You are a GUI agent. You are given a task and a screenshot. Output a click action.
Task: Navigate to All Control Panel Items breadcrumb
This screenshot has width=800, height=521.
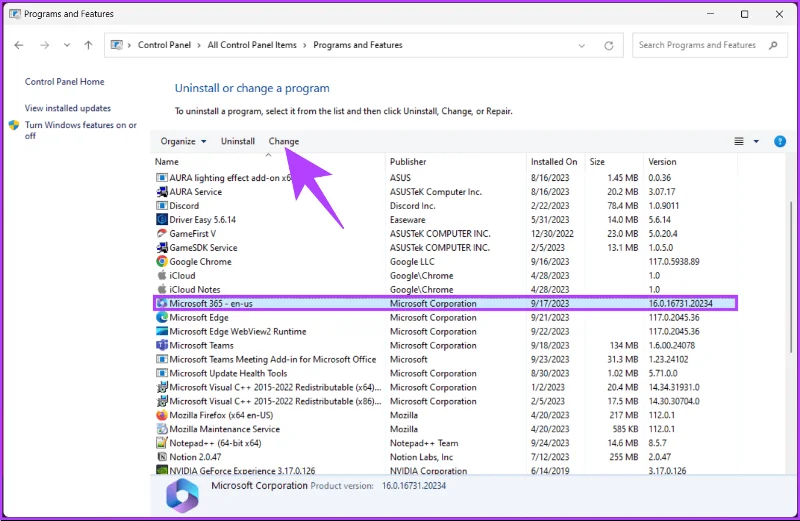coord(252,45)
